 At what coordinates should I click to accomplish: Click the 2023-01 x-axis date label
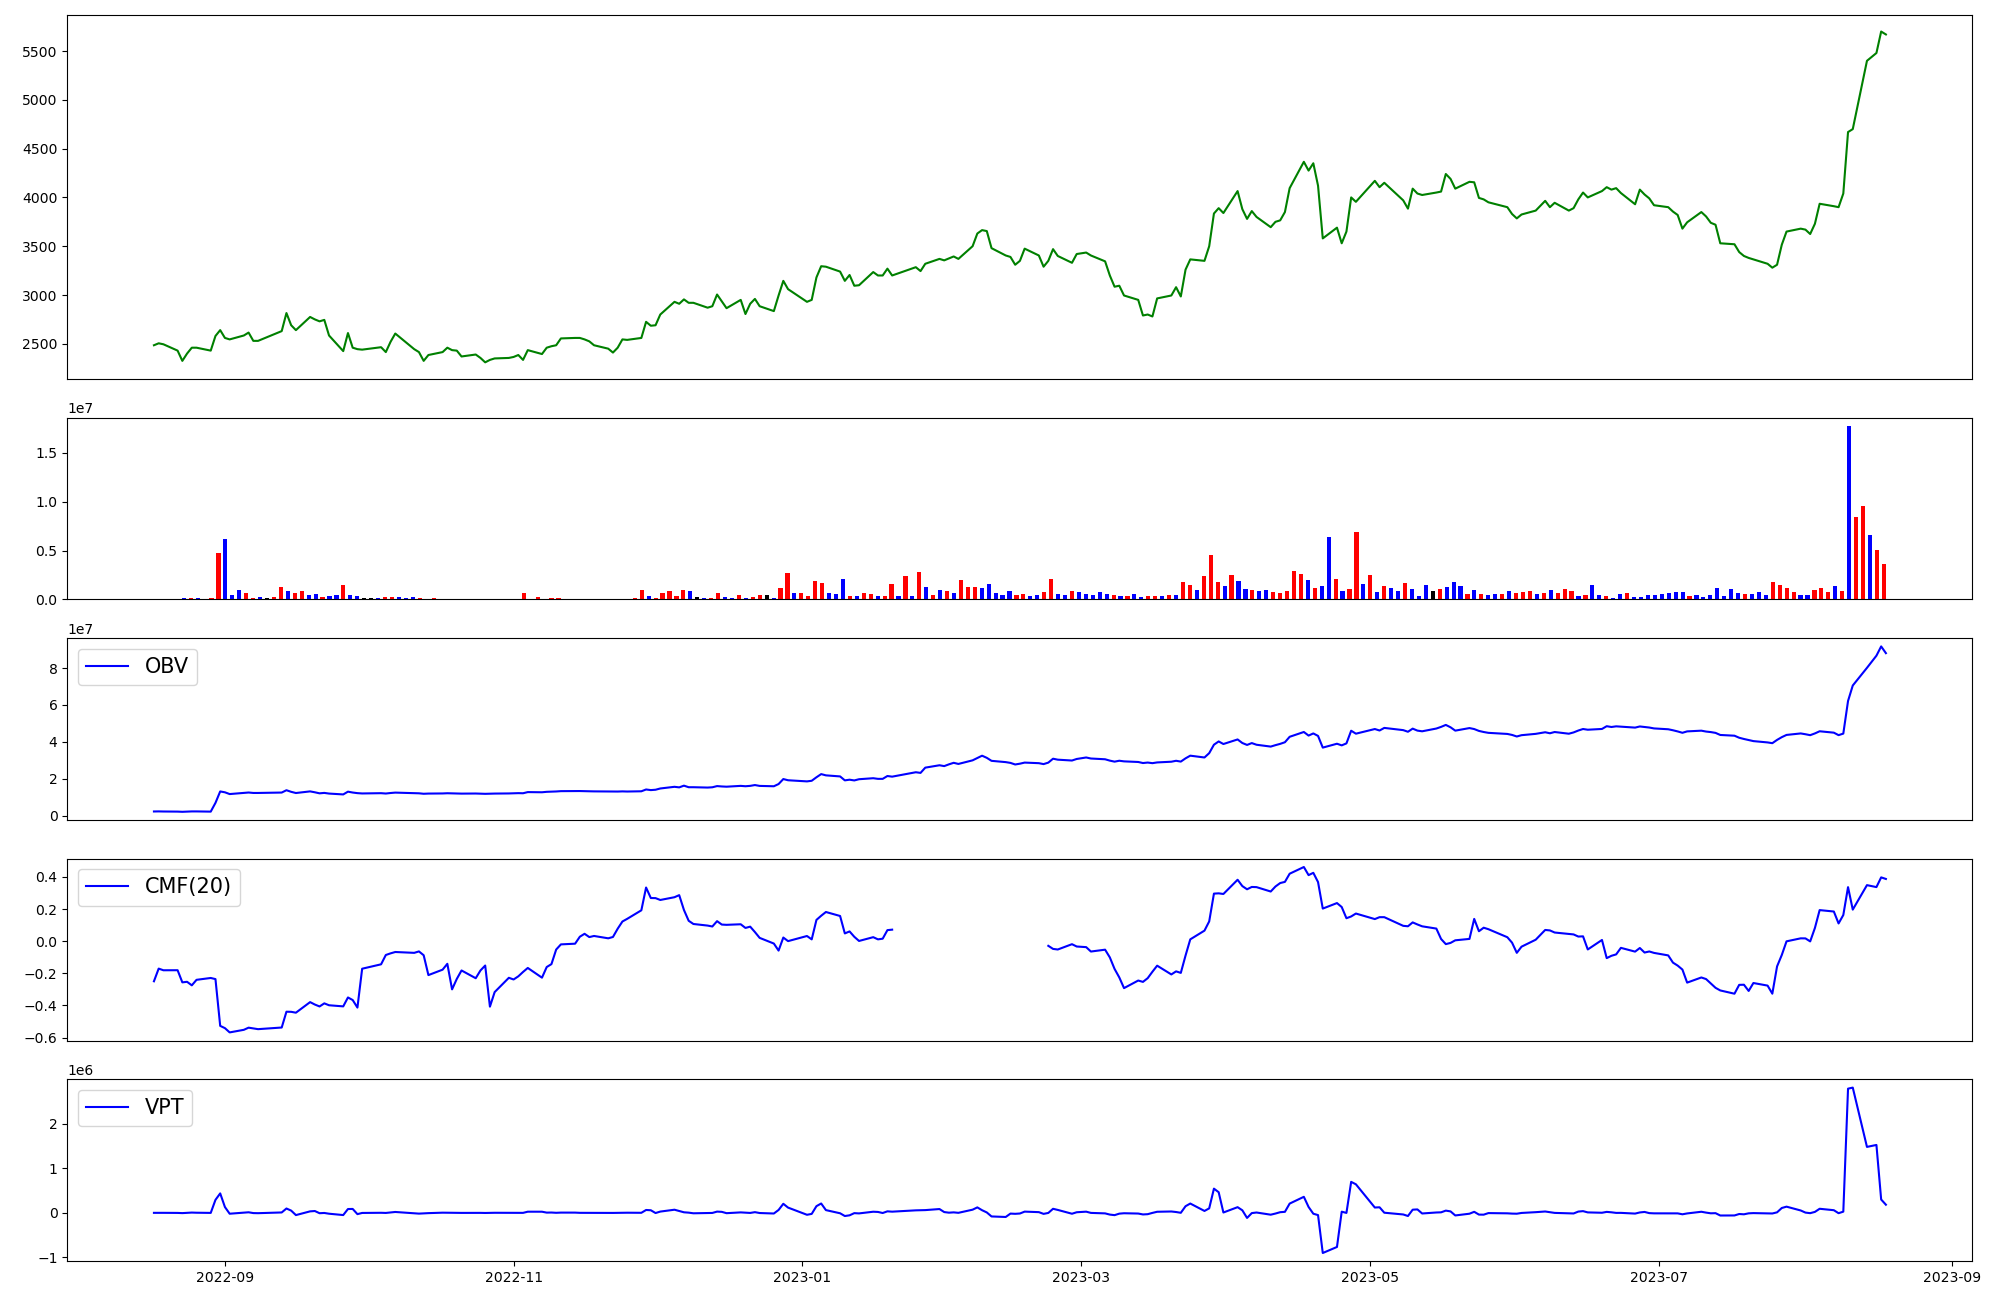pos(802,1276)
